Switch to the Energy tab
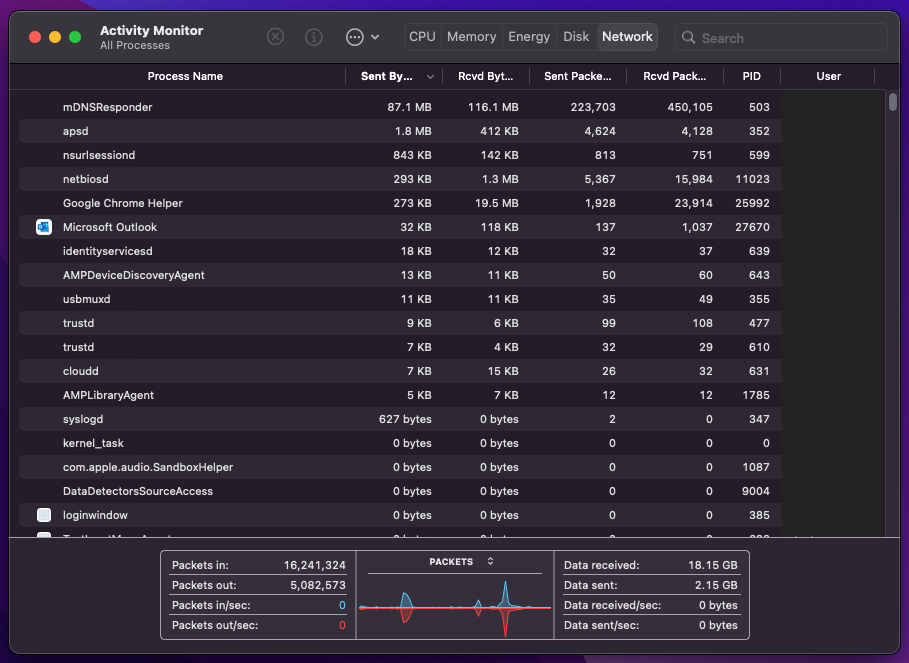909x663 pixels. (529, 37)
